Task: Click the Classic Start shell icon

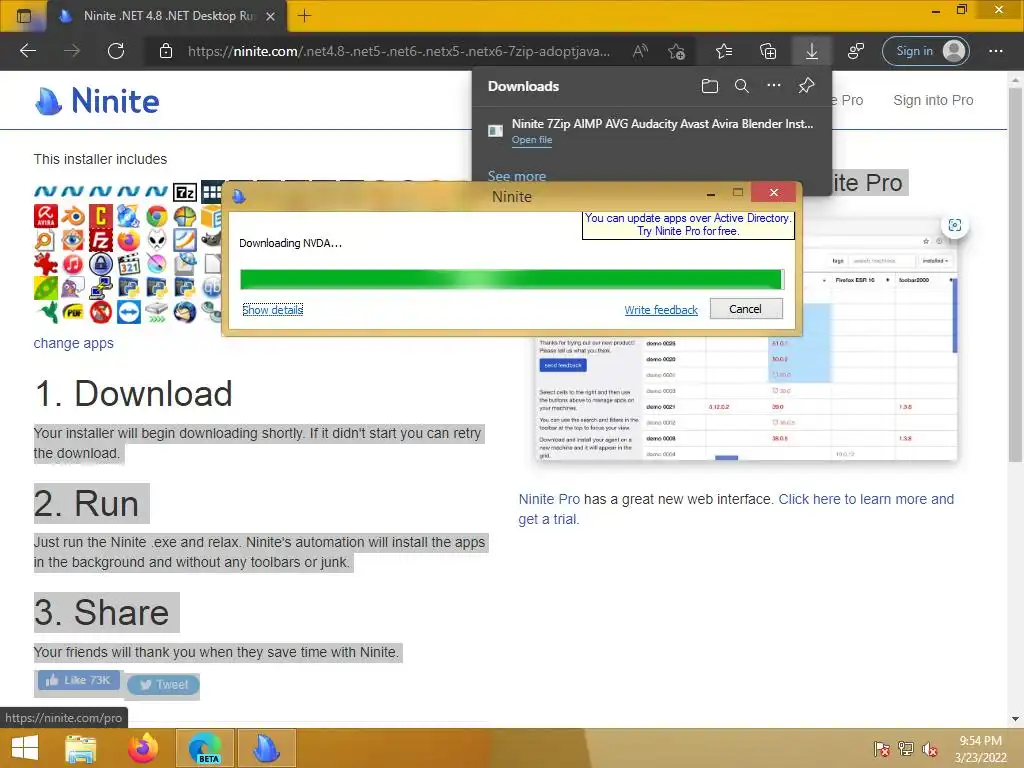Action: (x=185, y=216)
